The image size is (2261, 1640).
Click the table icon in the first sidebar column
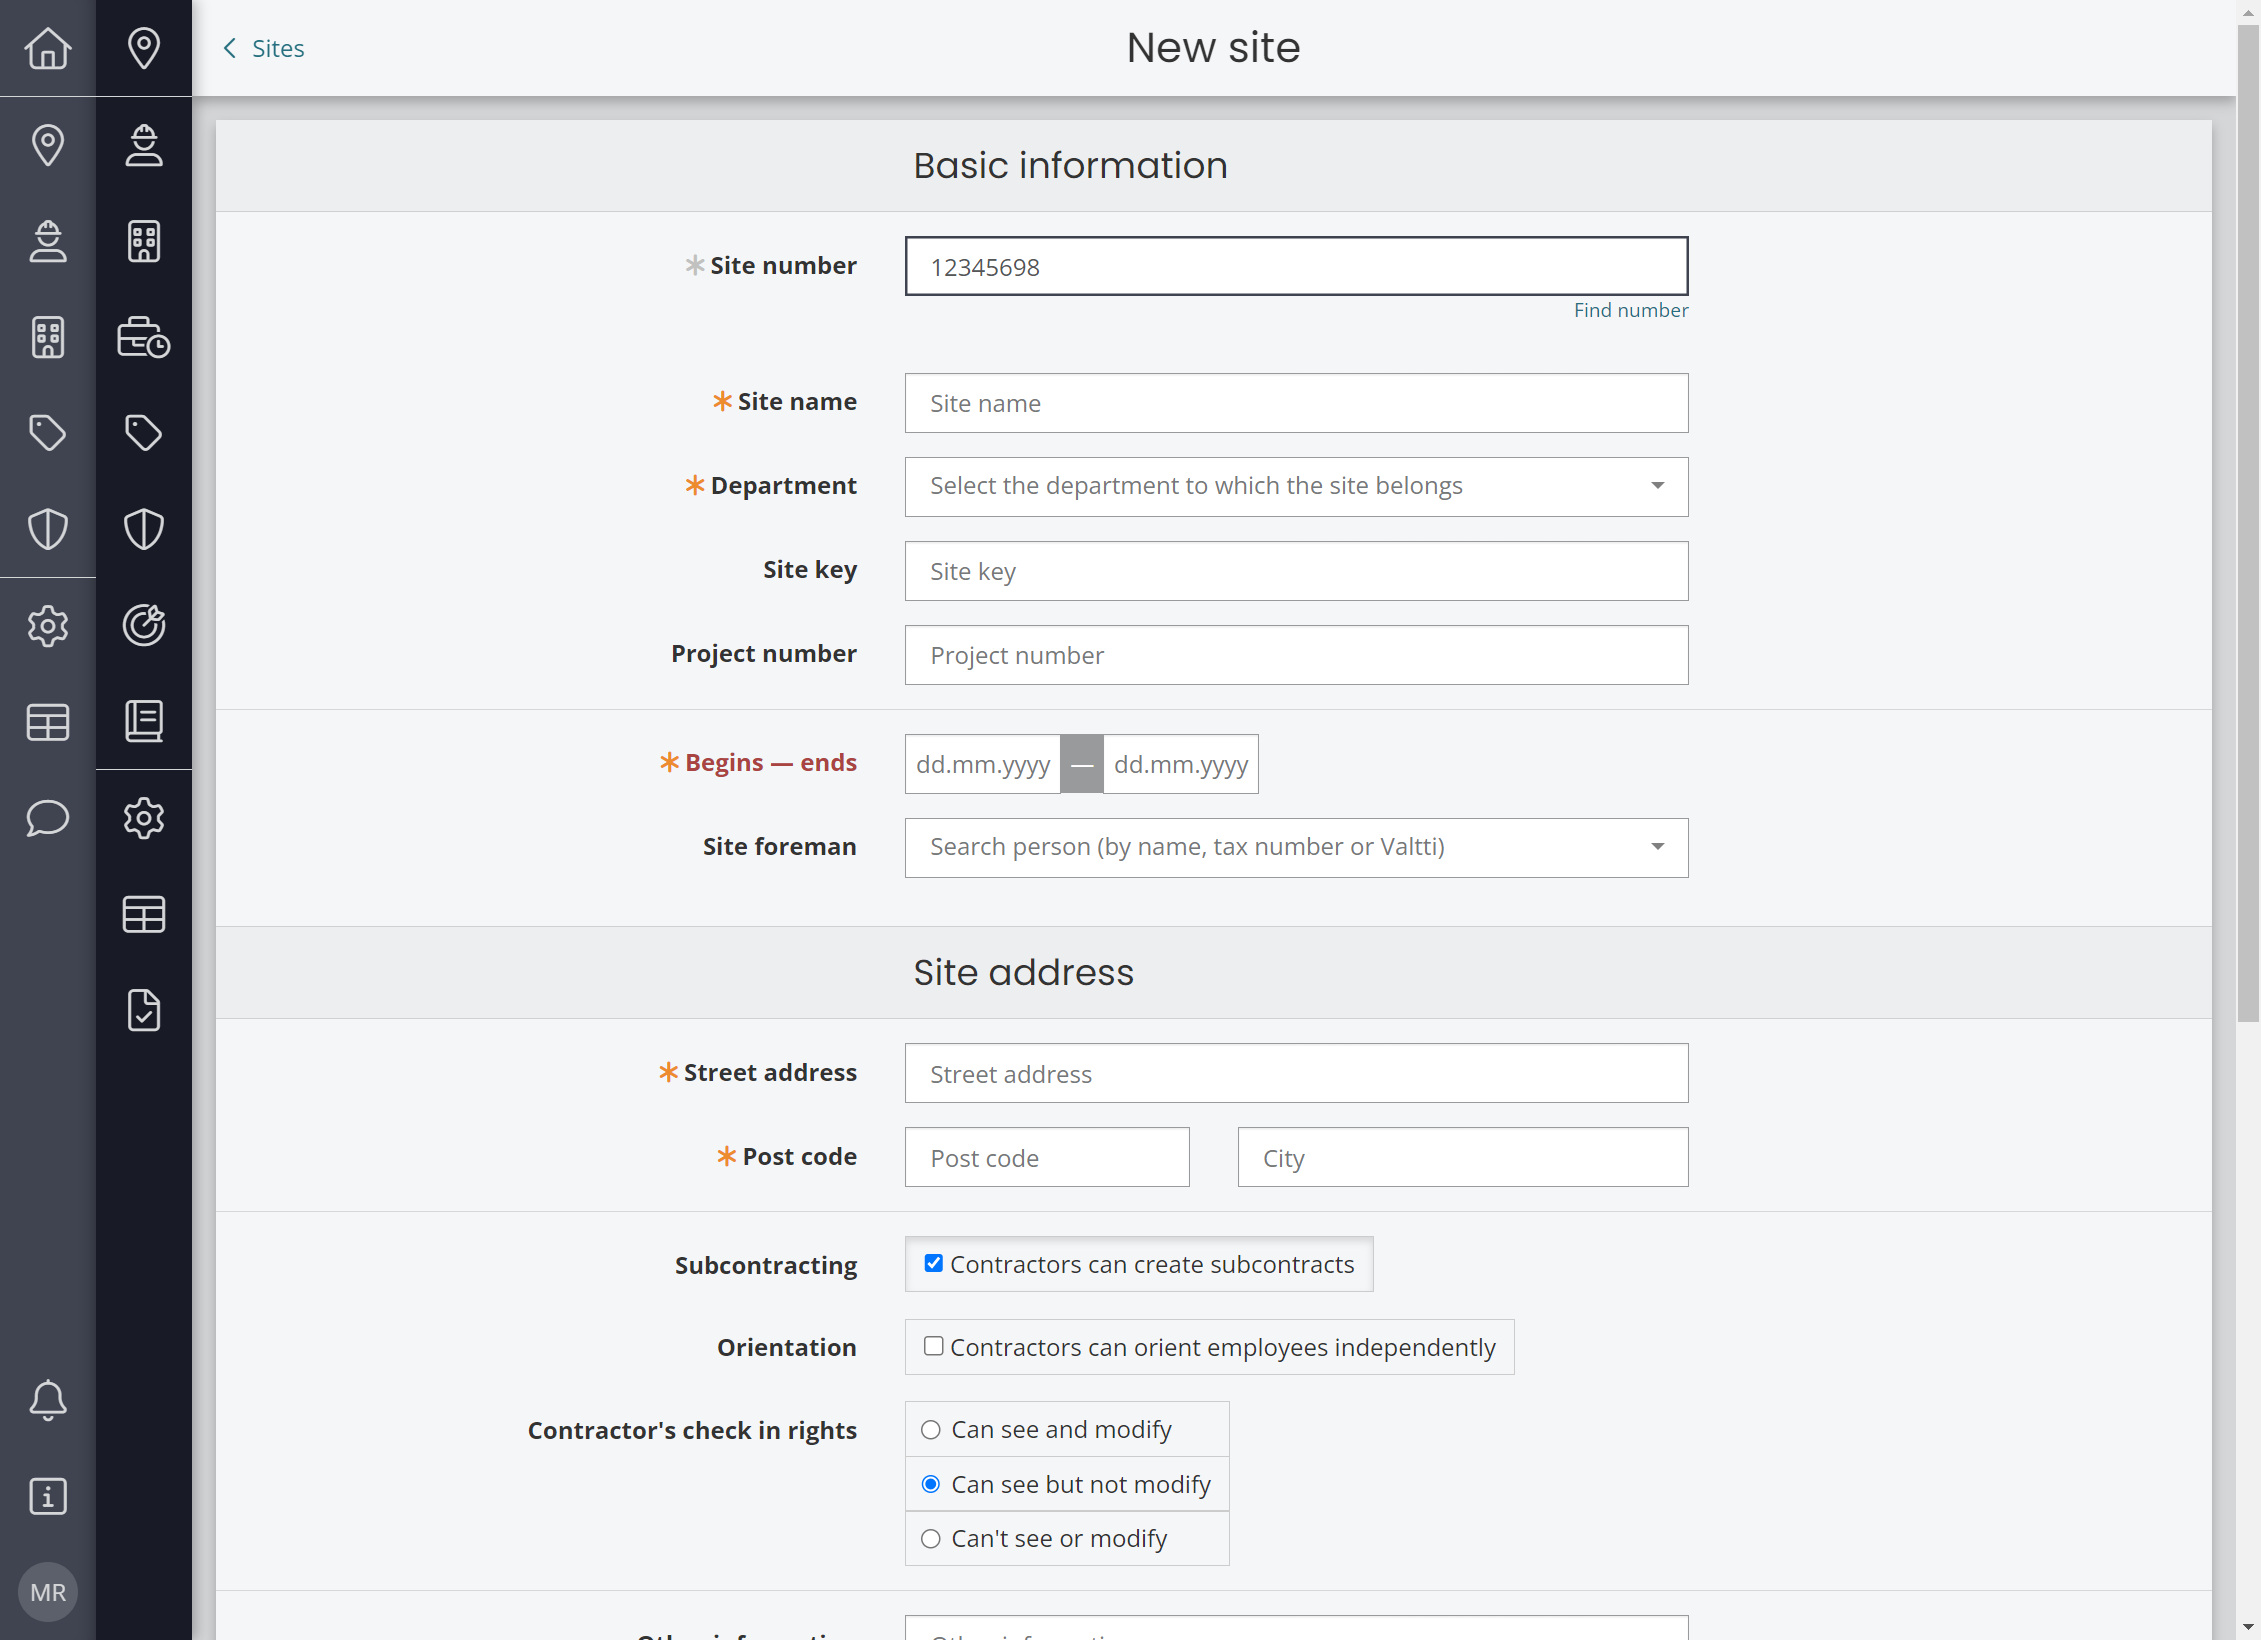tap(48, 722)
